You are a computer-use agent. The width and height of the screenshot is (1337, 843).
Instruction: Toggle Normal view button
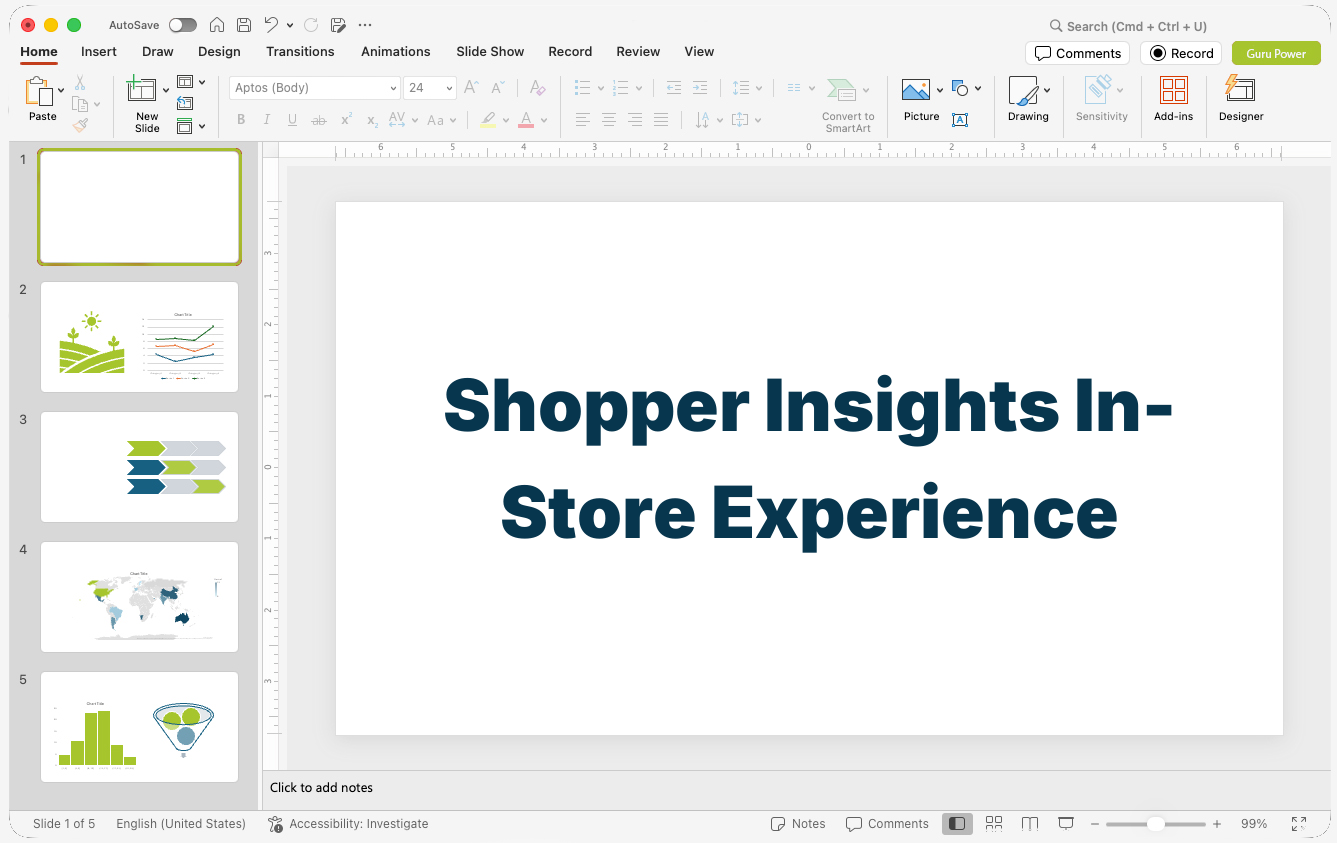tap(957, 824)
